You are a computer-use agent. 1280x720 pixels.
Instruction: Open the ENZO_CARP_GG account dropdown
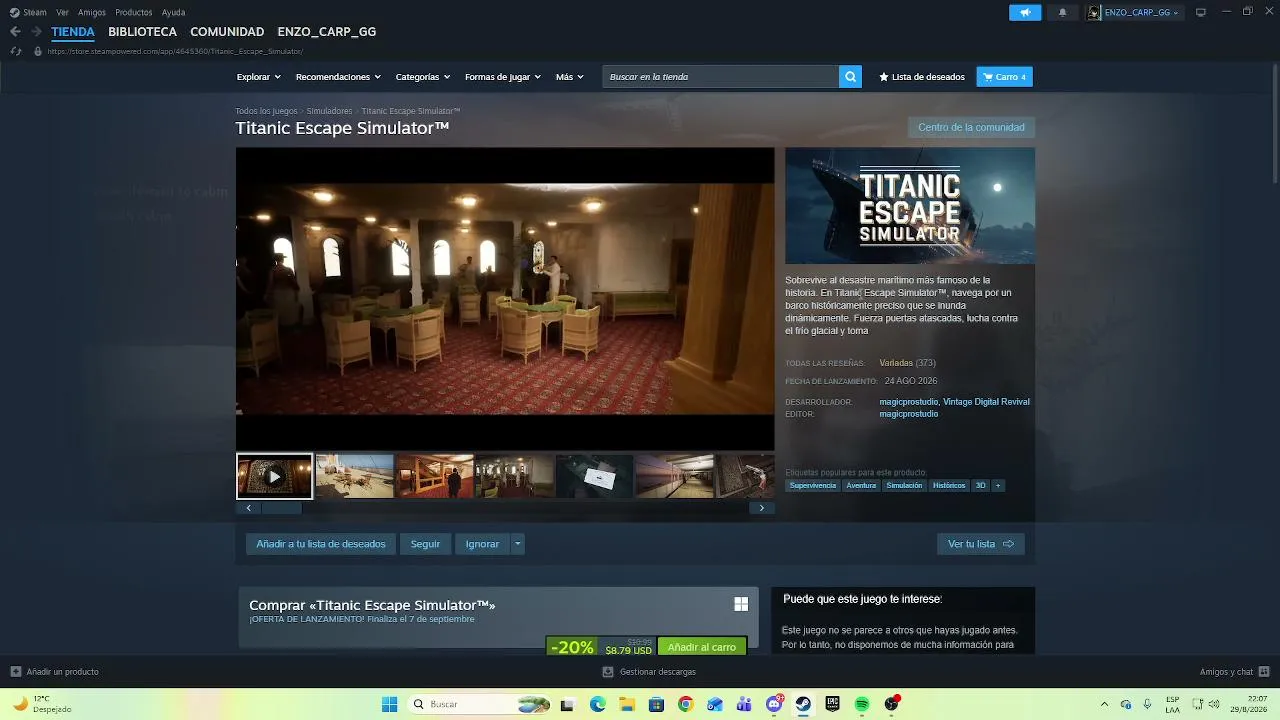(x=1141, y=13)
